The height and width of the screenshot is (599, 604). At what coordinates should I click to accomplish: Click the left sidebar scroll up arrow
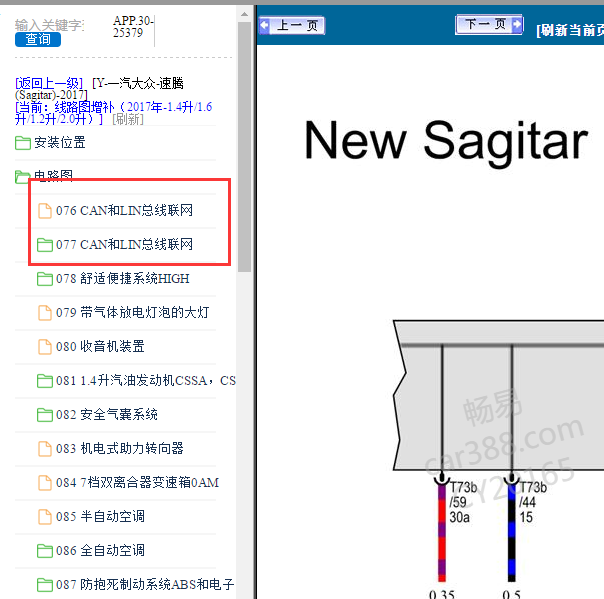point(244,14)
